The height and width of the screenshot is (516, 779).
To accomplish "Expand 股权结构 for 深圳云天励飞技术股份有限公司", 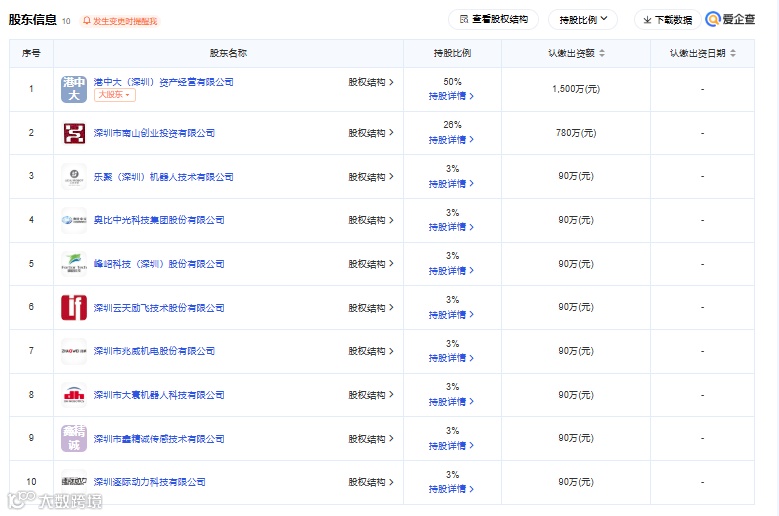I will [x=371, y=308].
